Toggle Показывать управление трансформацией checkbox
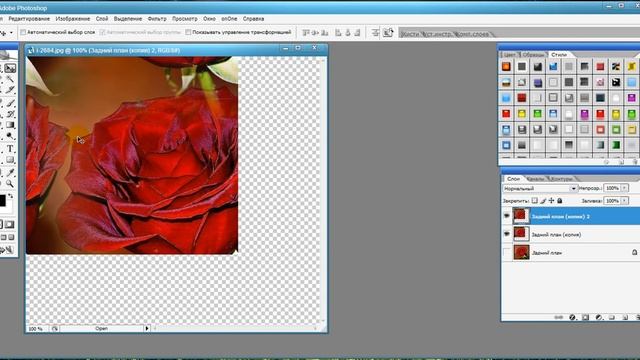The width and height of the screenshot is (640, 360). [x=188, y=32]
